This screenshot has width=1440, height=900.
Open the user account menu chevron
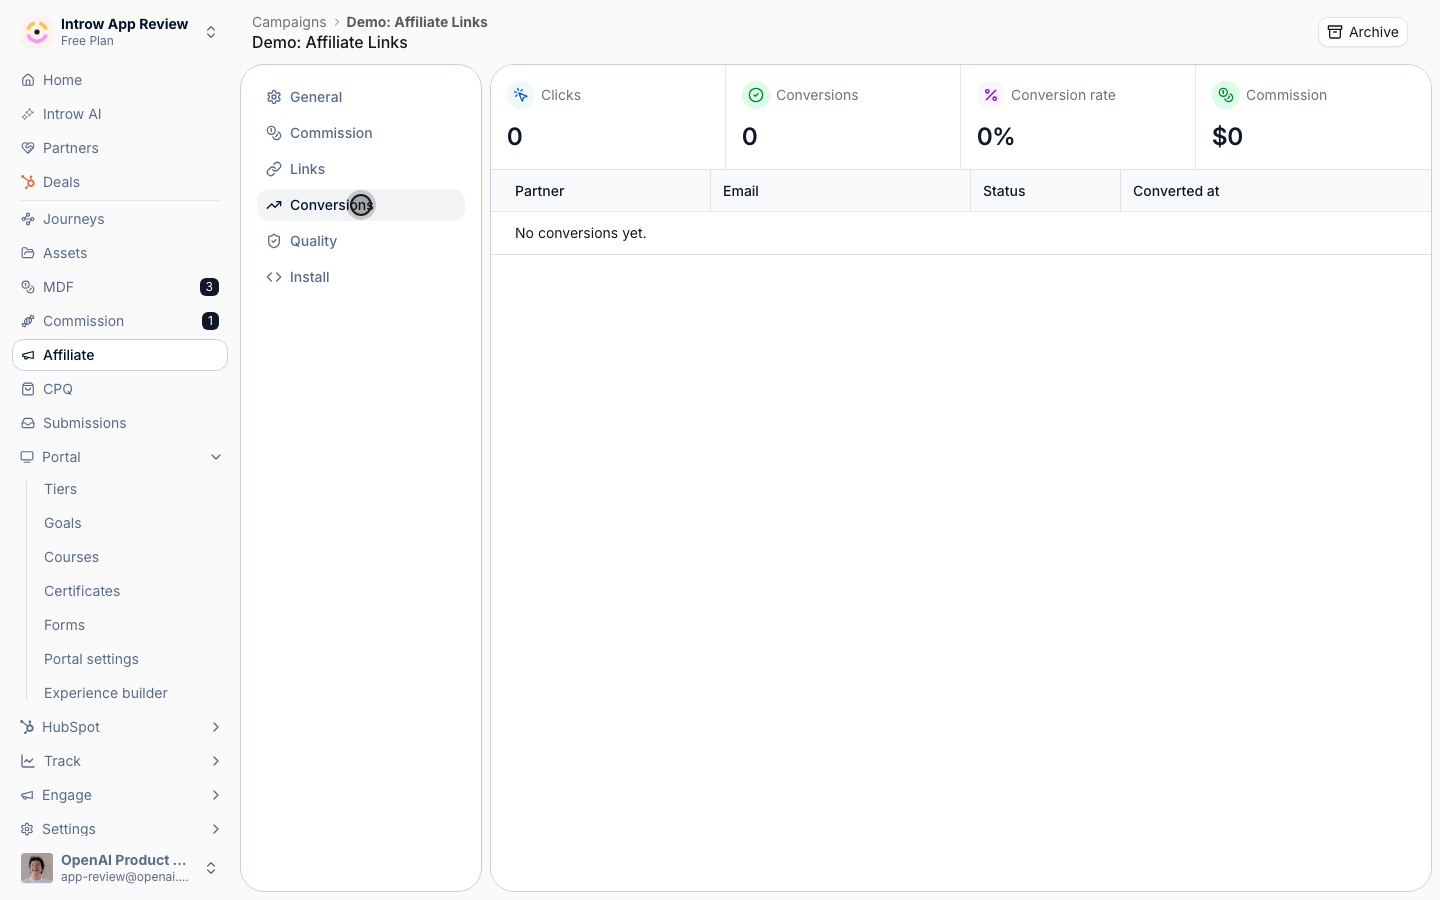[x=211, y=868]
